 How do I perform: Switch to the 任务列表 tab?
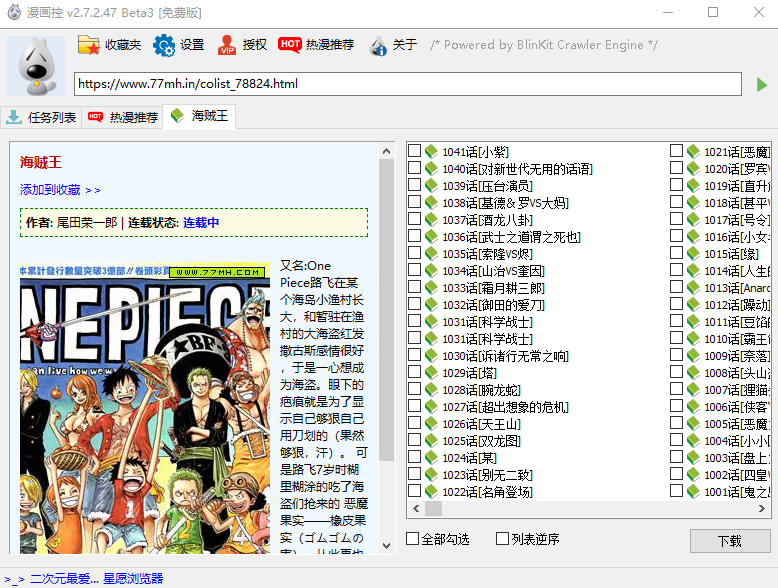41,118
